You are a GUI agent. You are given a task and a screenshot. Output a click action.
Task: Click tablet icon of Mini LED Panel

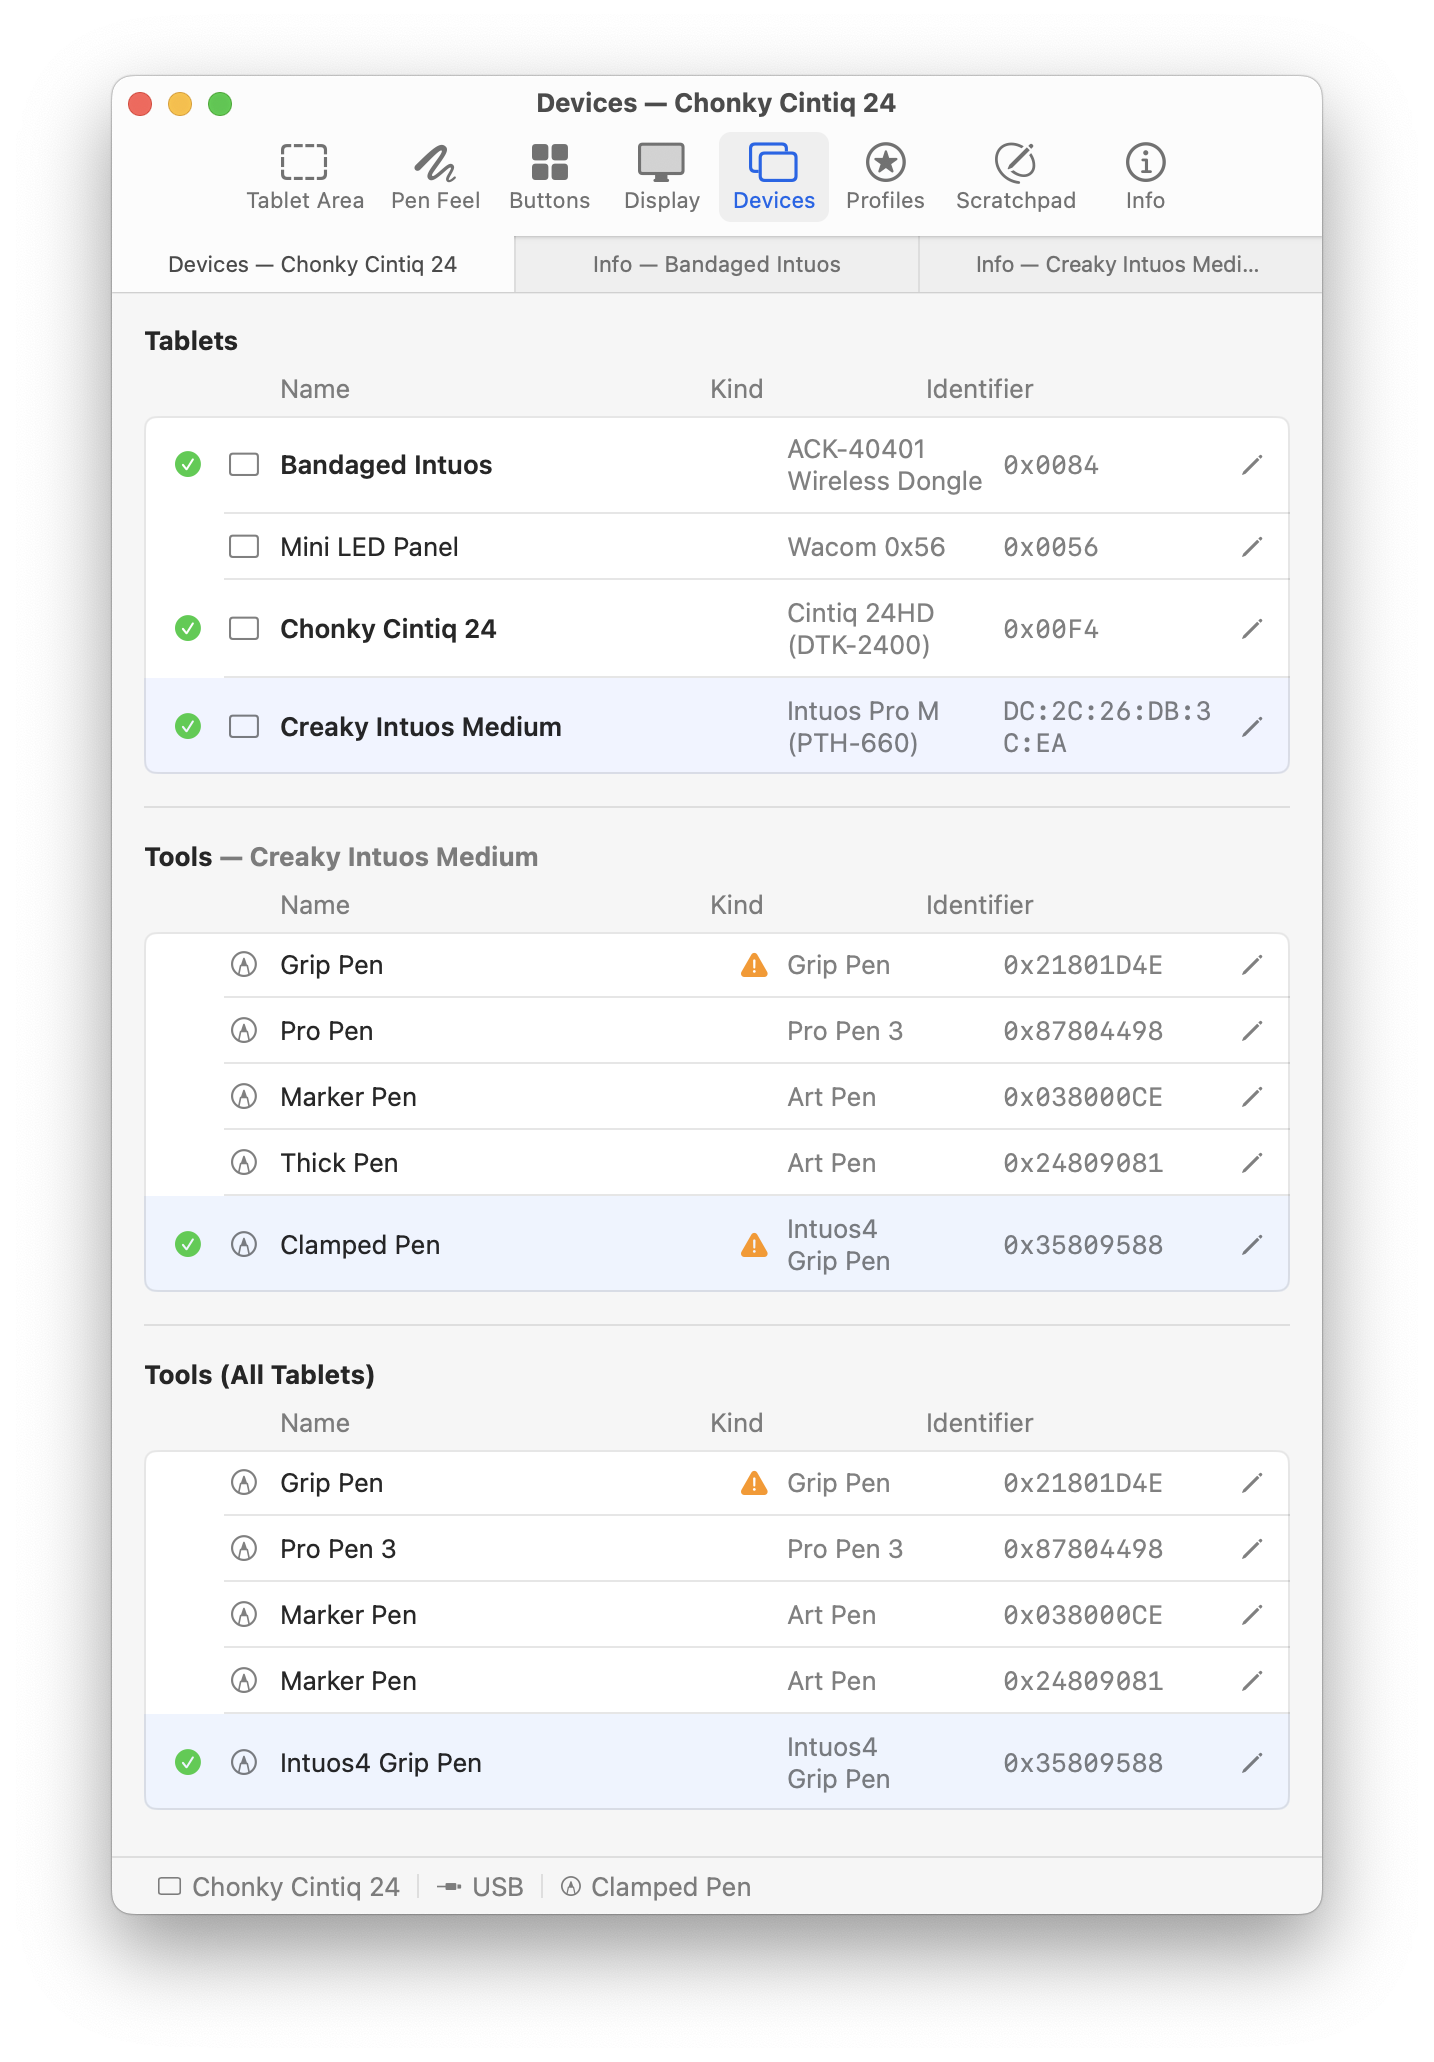coord(244,547)
